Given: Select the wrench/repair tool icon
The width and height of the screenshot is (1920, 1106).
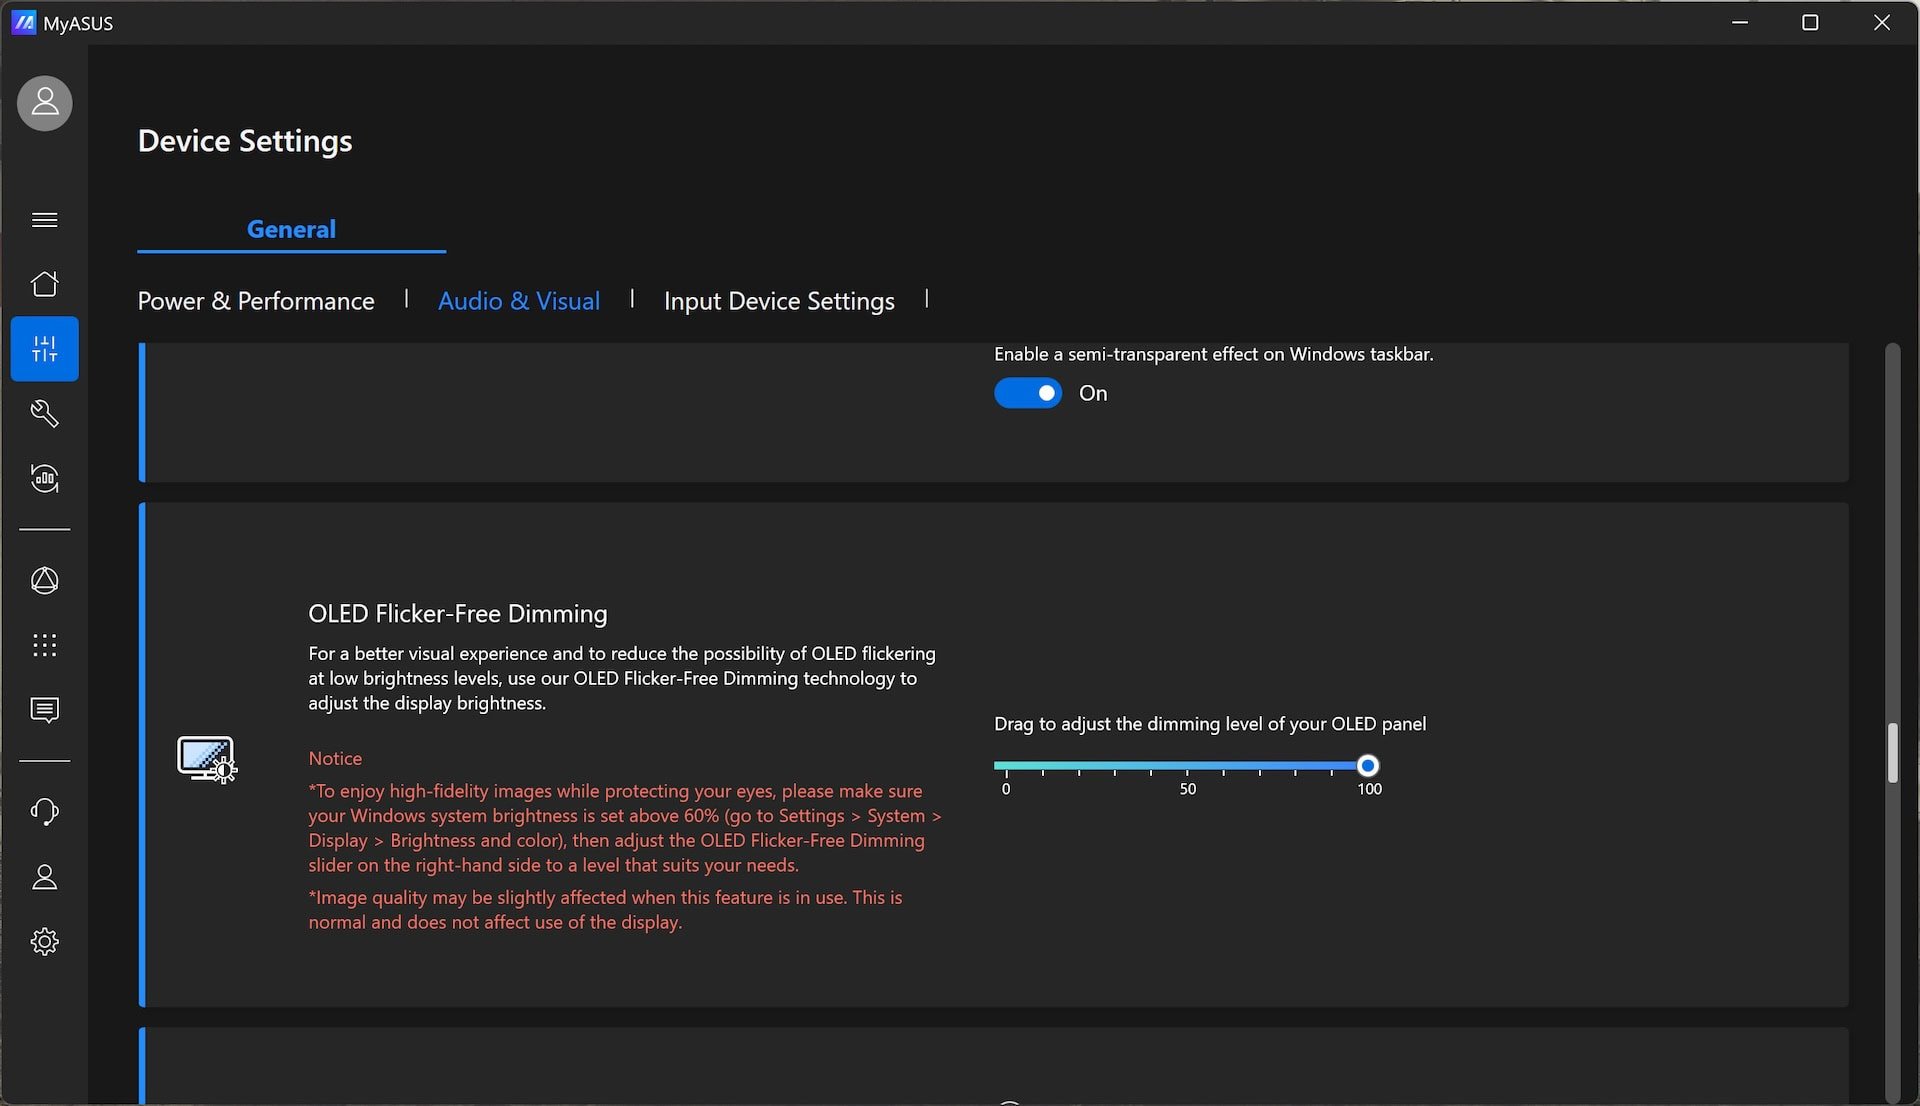Looking at the screenshot, I should (x=44, y=414).
